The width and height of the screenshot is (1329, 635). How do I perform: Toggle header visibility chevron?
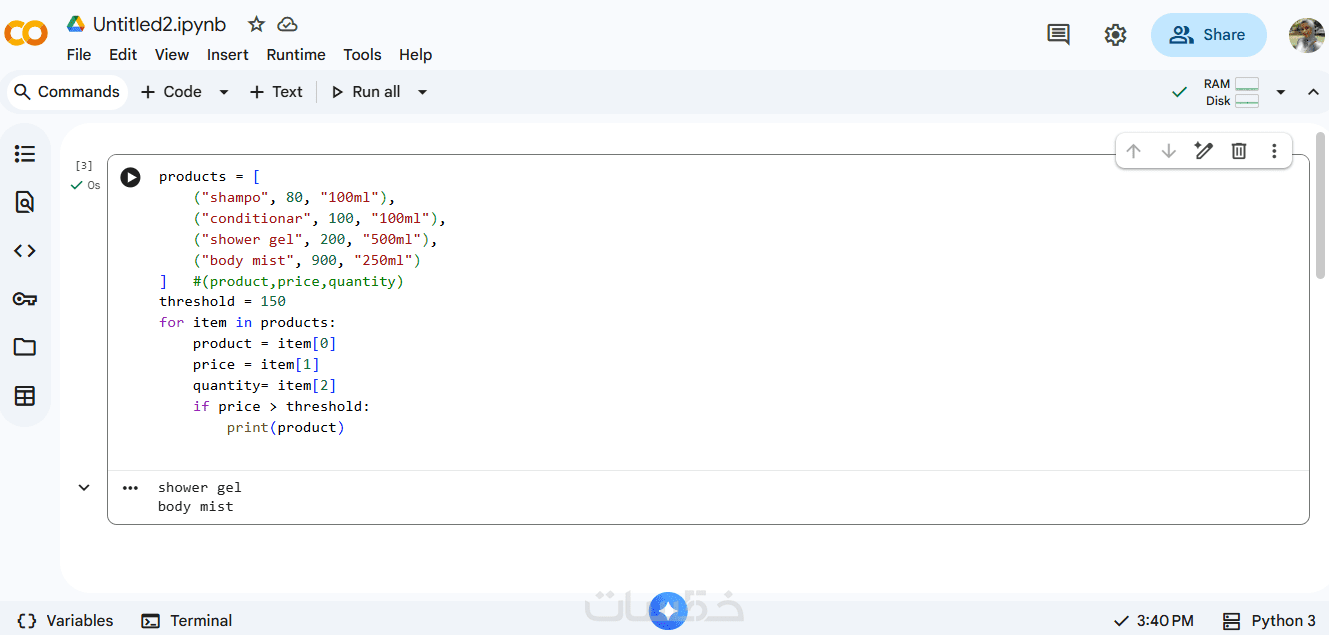(x=1313, y=92)
